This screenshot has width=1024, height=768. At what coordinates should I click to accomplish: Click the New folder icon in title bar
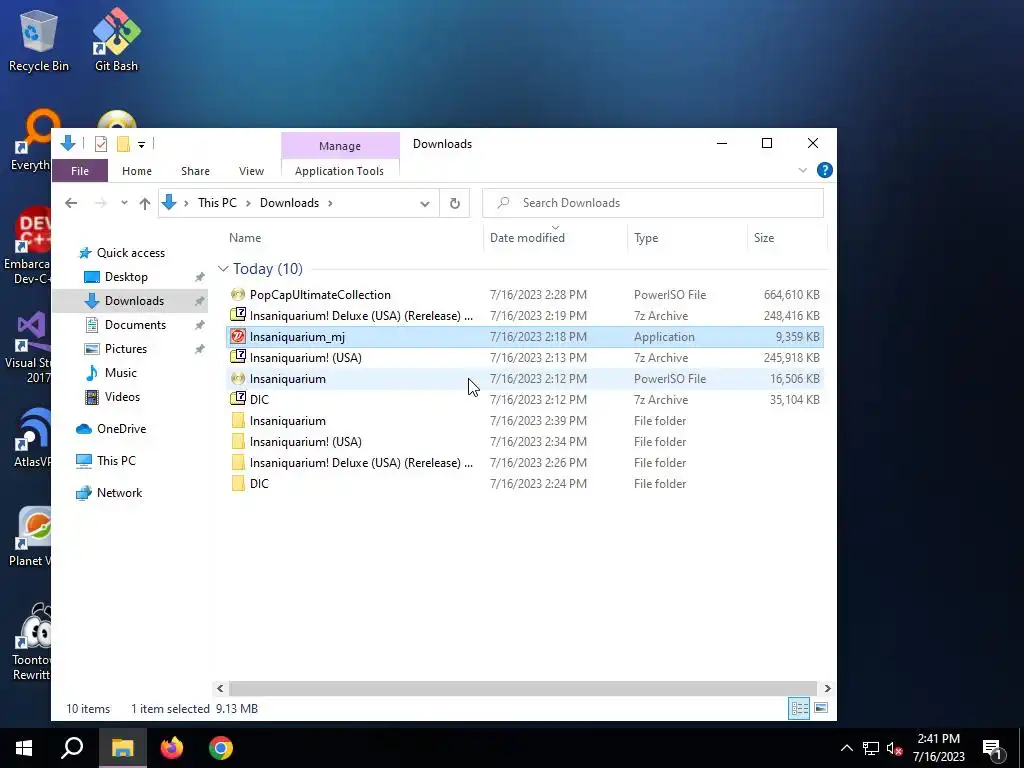[x=123, y=144]
